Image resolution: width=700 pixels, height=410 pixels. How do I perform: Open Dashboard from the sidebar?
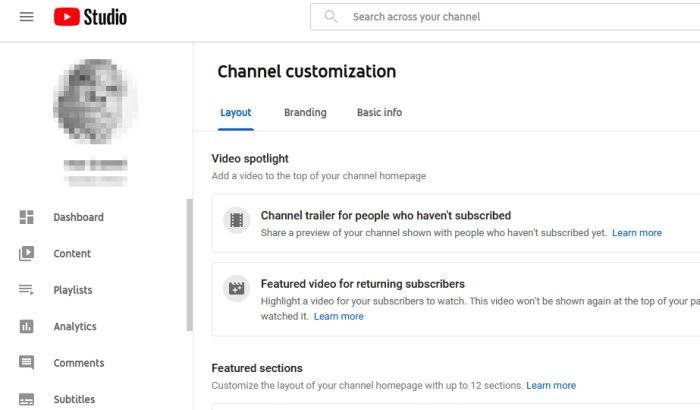[x=79, y=217]
